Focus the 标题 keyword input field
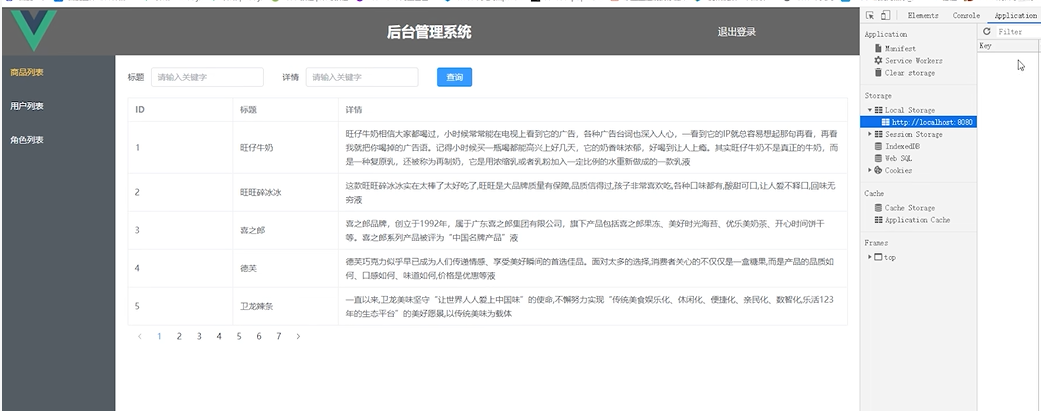This screenshot has width=1041, height=411. [207, 77]
